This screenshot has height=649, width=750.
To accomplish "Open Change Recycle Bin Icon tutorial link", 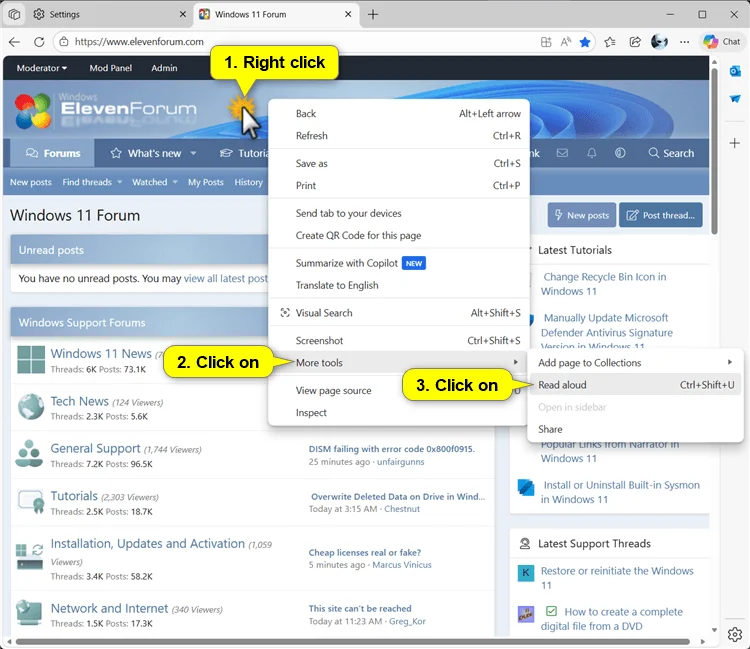I will tap(604, 284).
